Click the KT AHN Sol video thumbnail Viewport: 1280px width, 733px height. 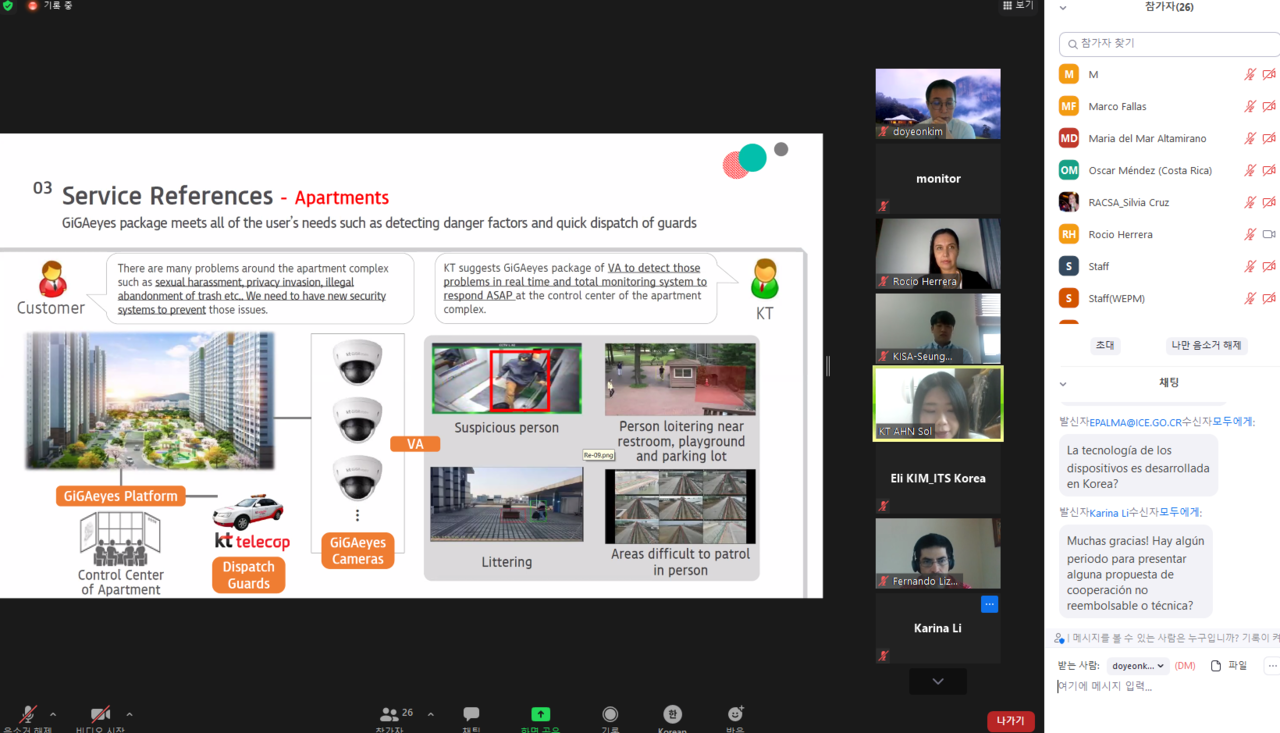(938, 403)
